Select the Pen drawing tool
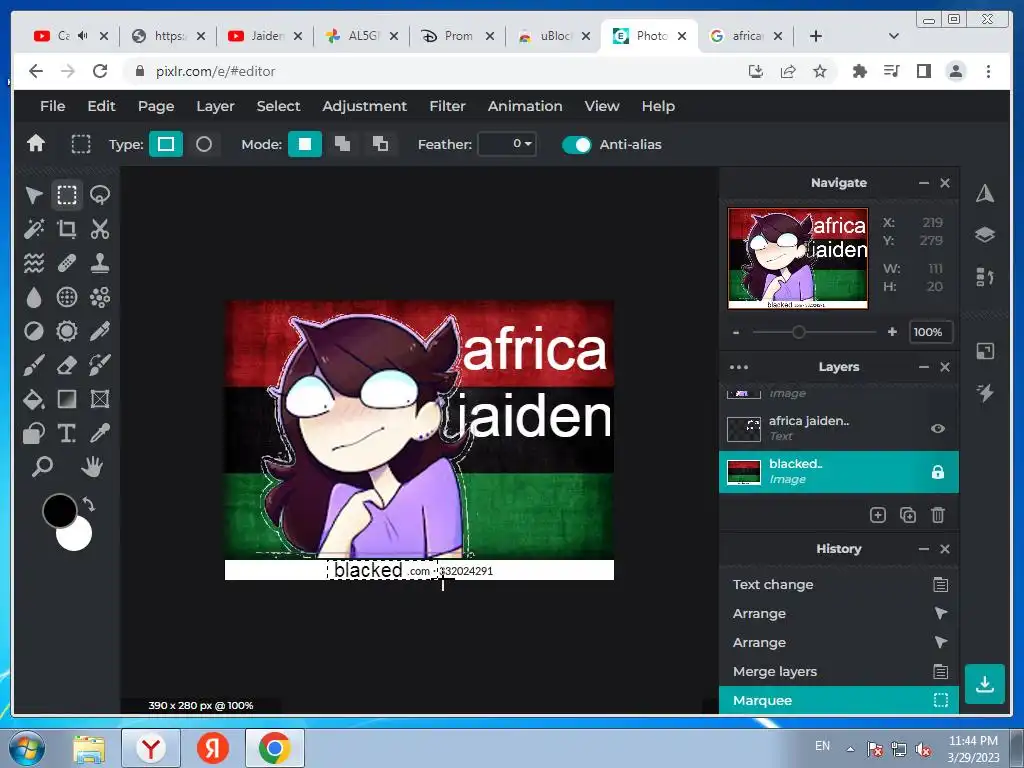This screenshot has height=768, width=1024. click(x=100, y=331)
